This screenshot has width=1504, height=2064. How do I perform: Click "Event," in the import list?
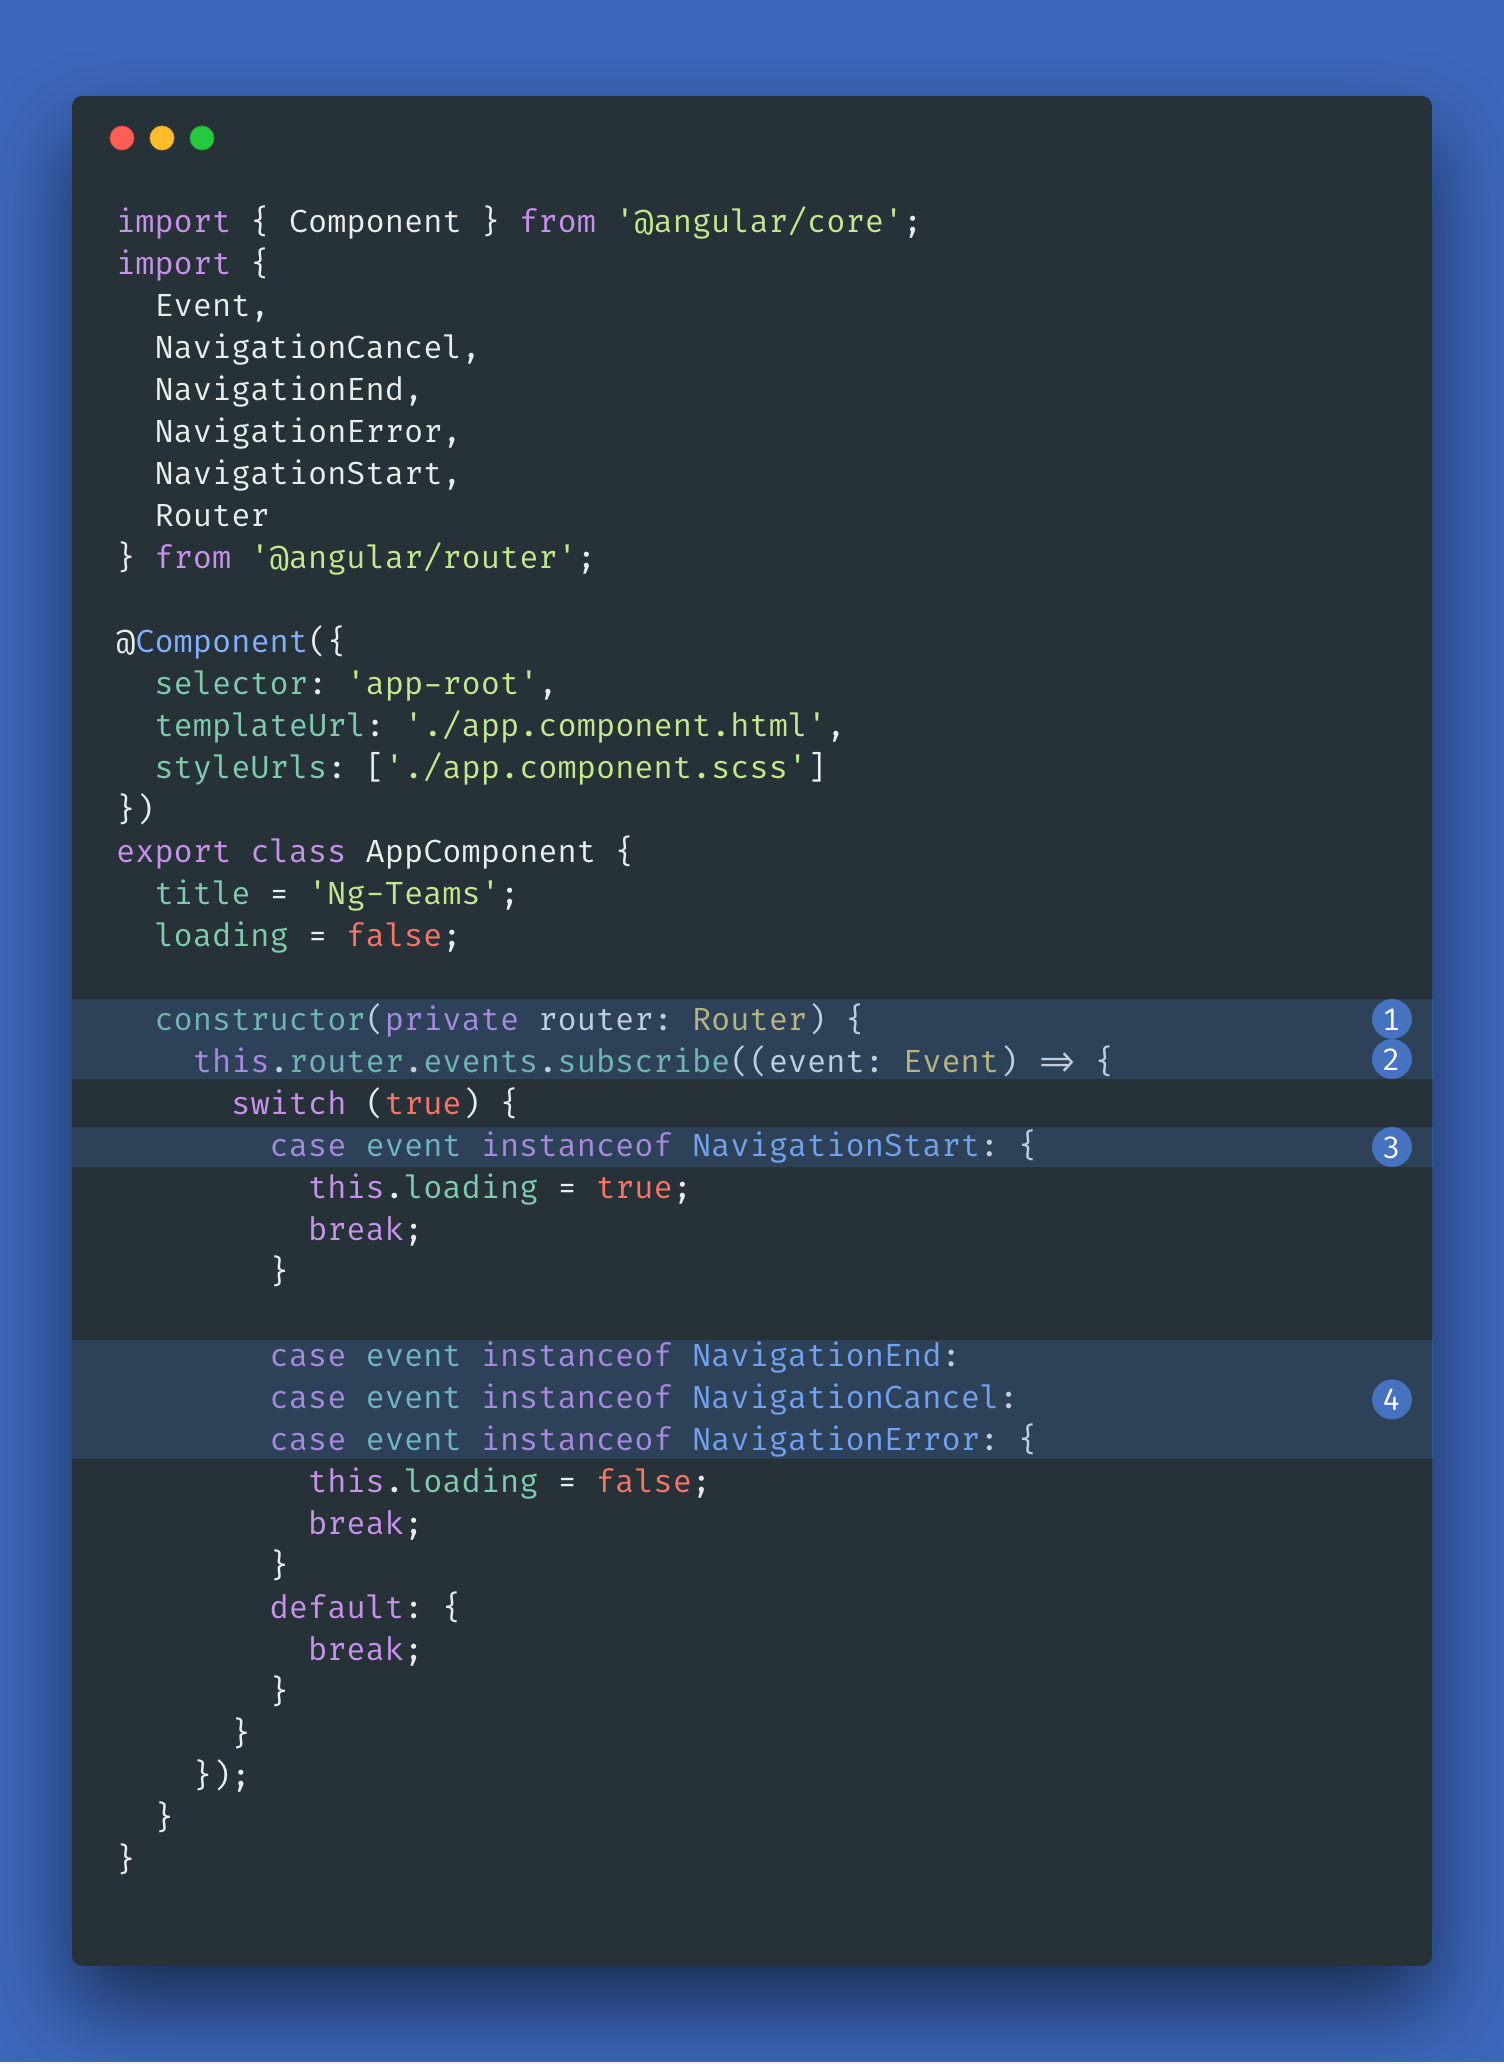click(x=211, y=305)
